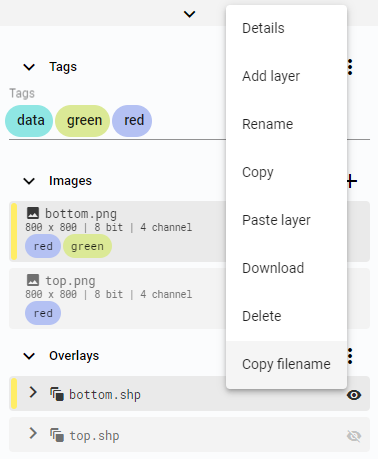Select Paste layer option
Screen dimensions: 378x459
(x=286, y=220)
